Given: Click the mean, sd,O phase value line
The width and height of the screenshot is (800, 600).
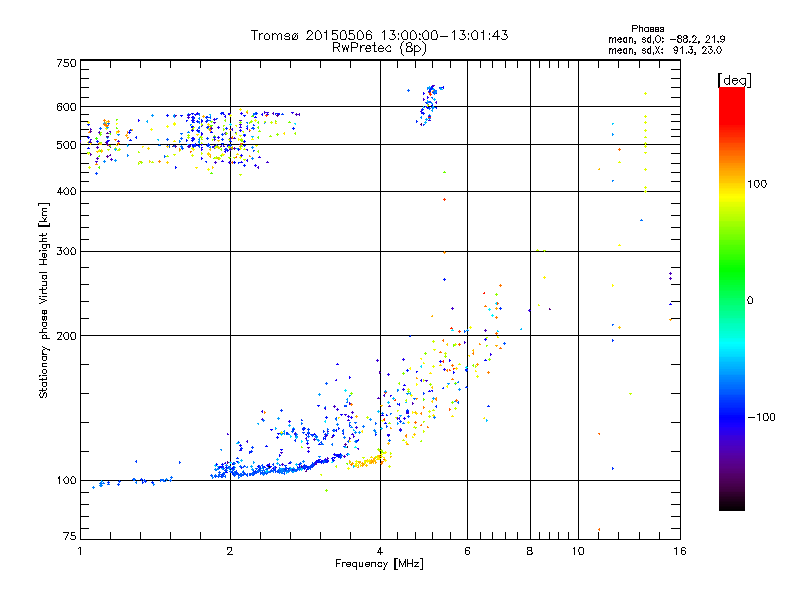Looking at the screenshot, I should tap(666, 39).
